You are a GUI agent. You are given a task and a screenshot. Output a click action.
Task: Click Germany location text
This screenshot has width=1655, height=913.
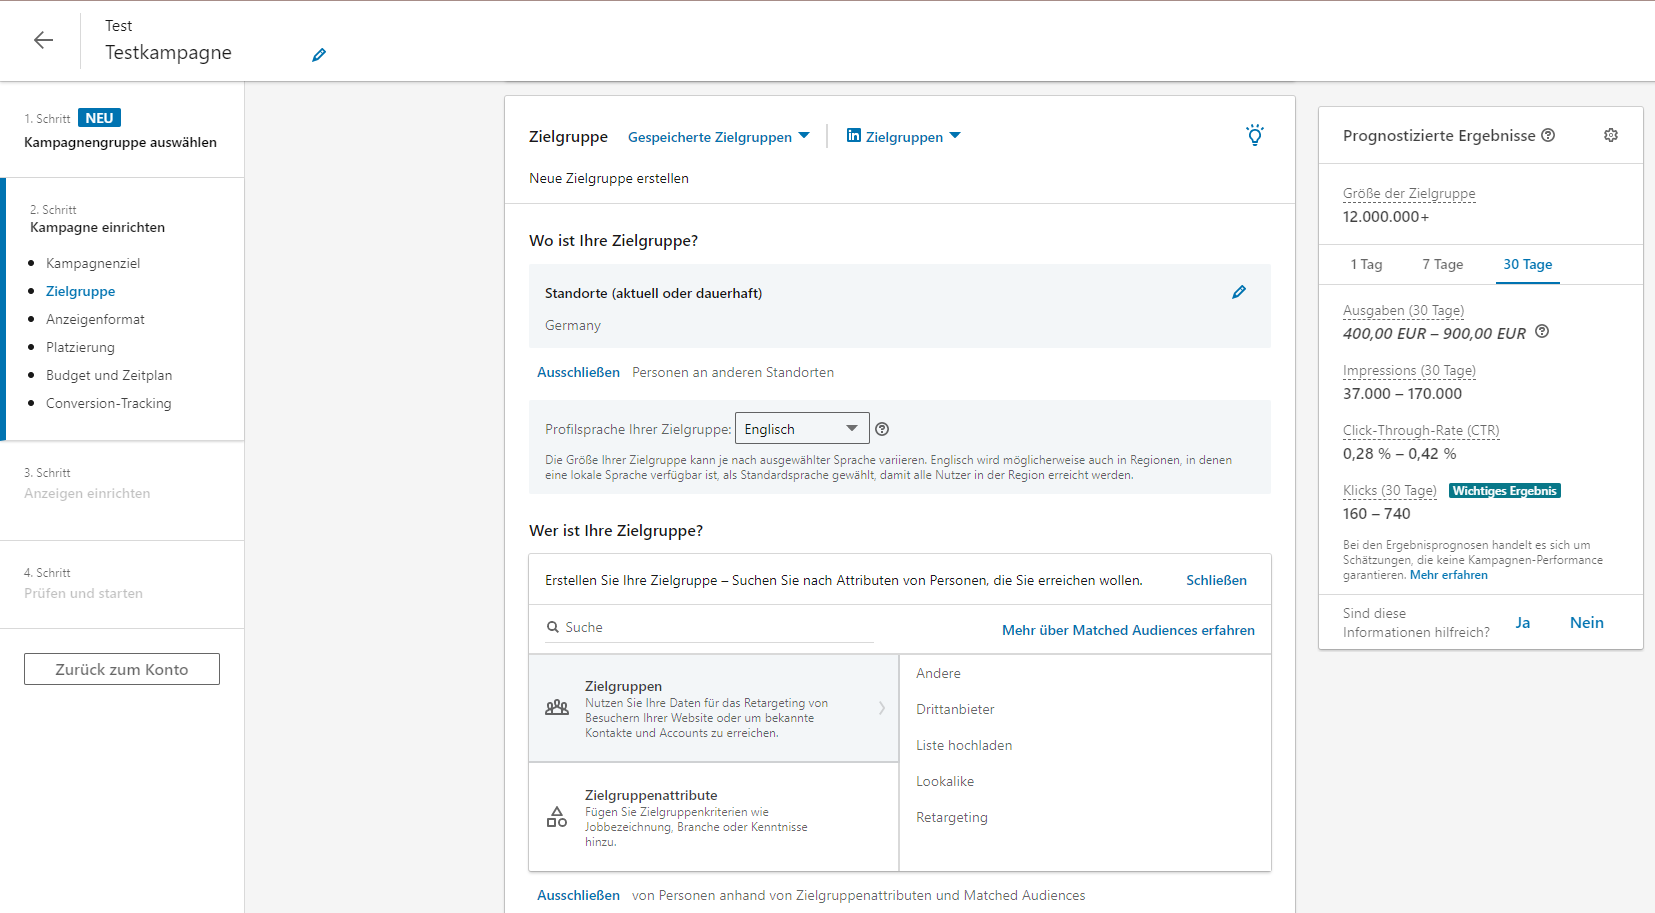tap(573, 325)
